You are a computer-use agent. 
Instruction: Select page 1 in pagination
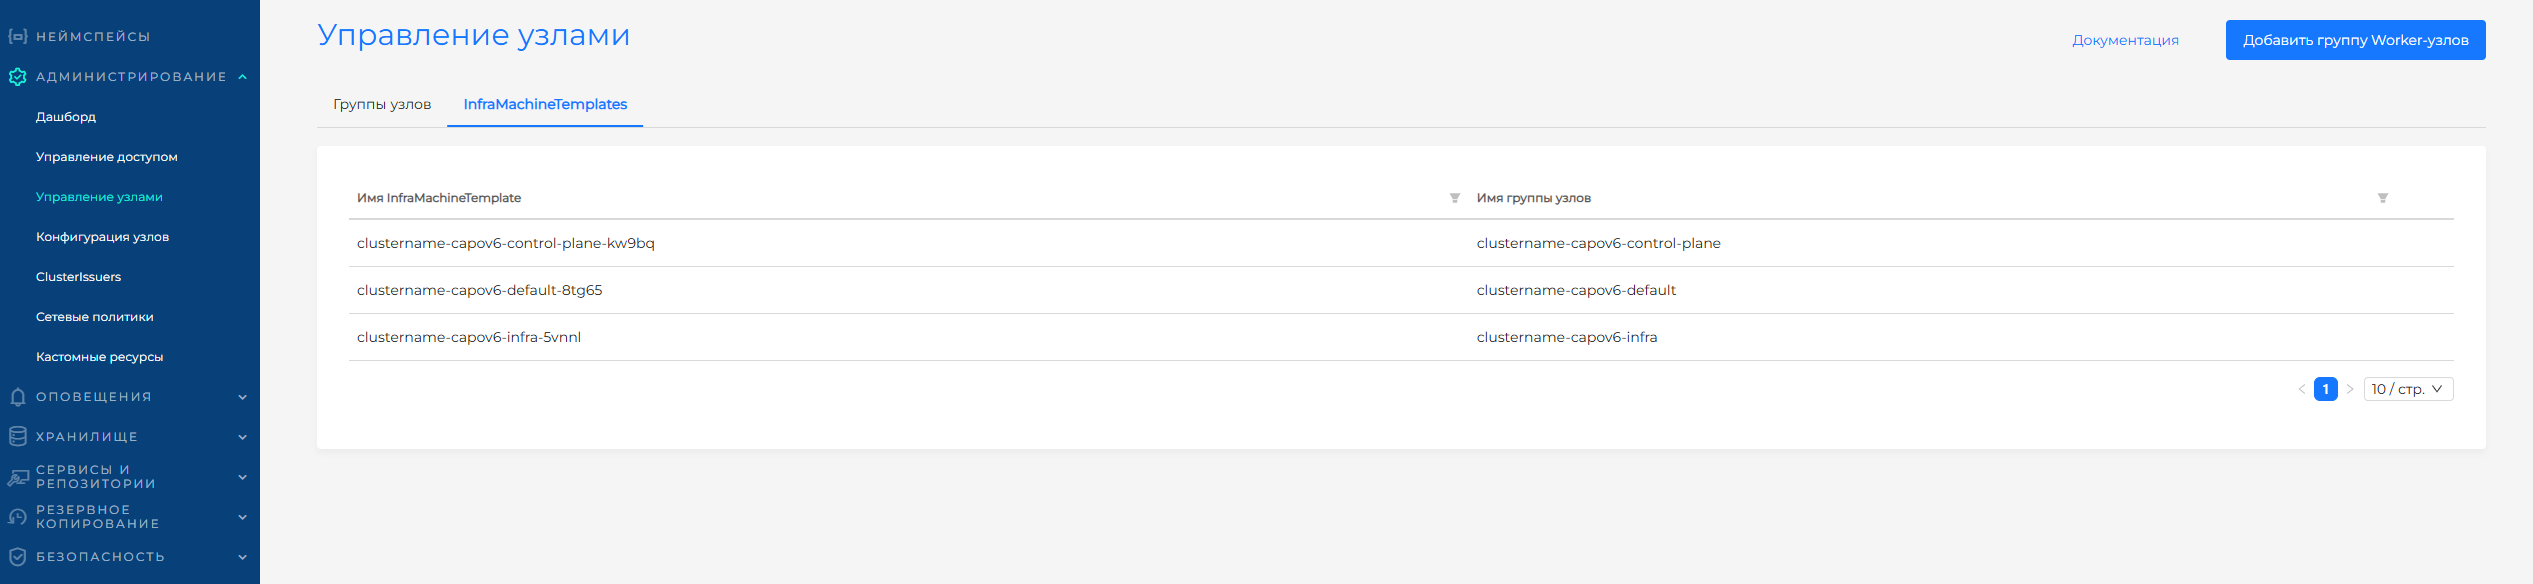point(2325,389)
